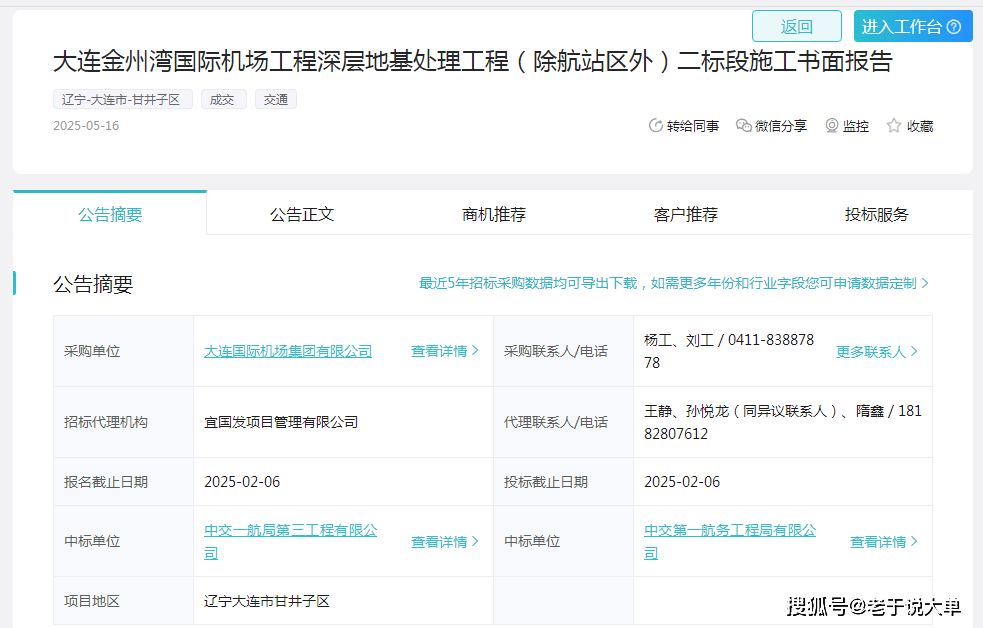Select the date text 2025-05-16
Screen dimensions: 983x628
coord(86,126)
